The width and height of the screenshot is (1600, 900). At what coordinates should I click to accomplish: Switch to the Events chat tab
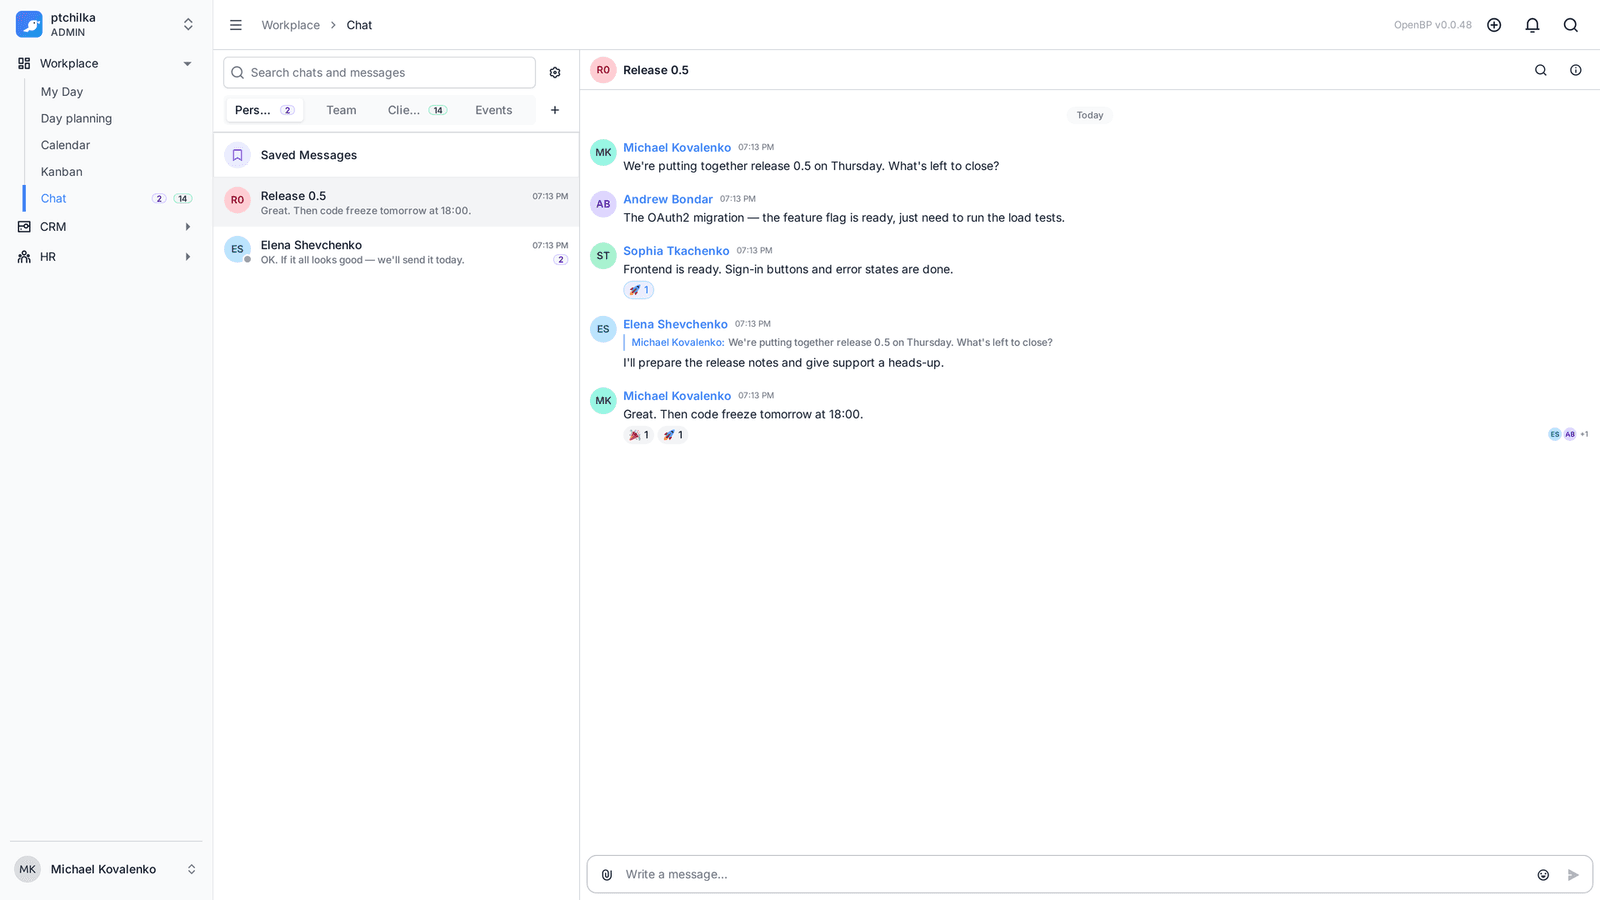(x=494, y=110)
